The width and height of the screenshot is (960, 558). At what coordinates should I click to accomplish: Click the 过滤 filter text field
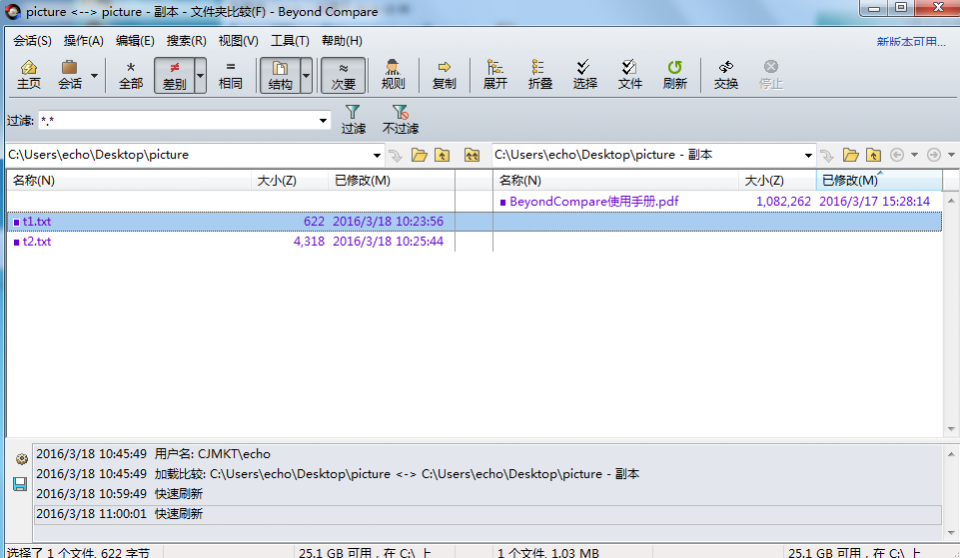pyautogui.click(x=178, y=121)
